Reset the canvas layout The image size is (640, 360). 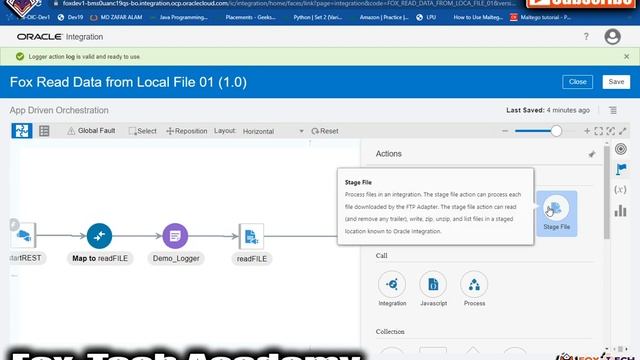[x=325, y=131]
